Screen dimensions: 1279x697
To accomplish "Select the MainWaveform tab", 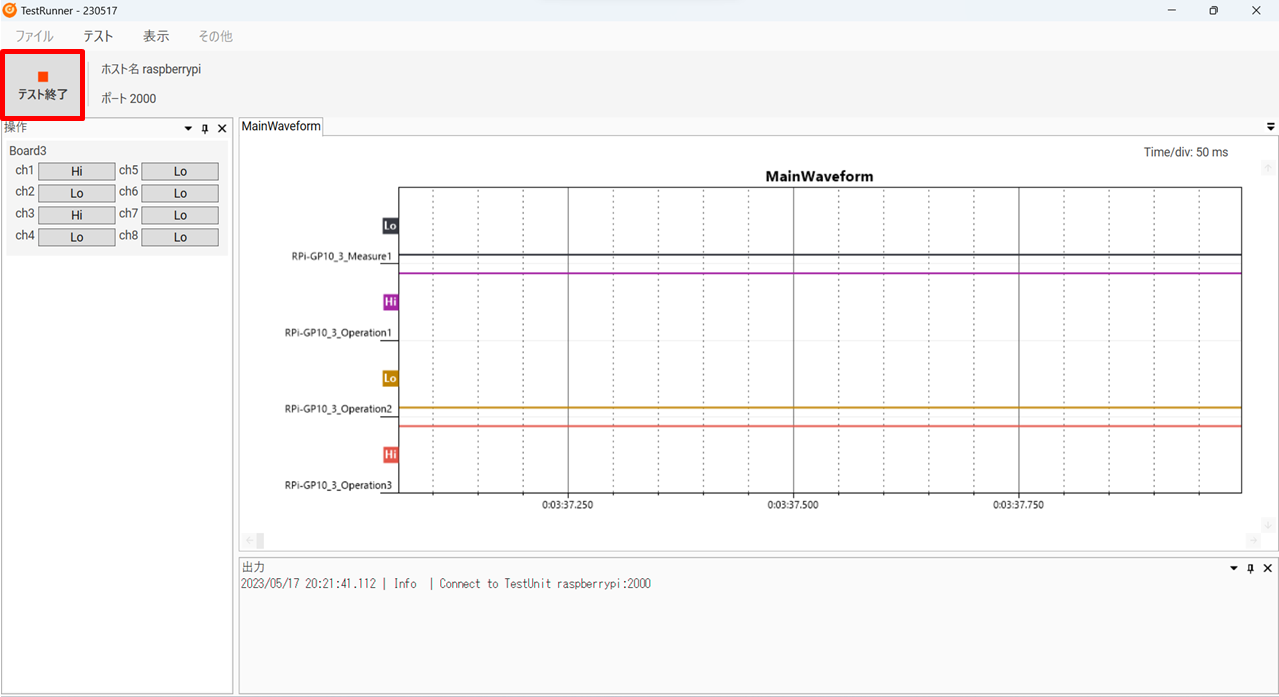I will [281, 126].
